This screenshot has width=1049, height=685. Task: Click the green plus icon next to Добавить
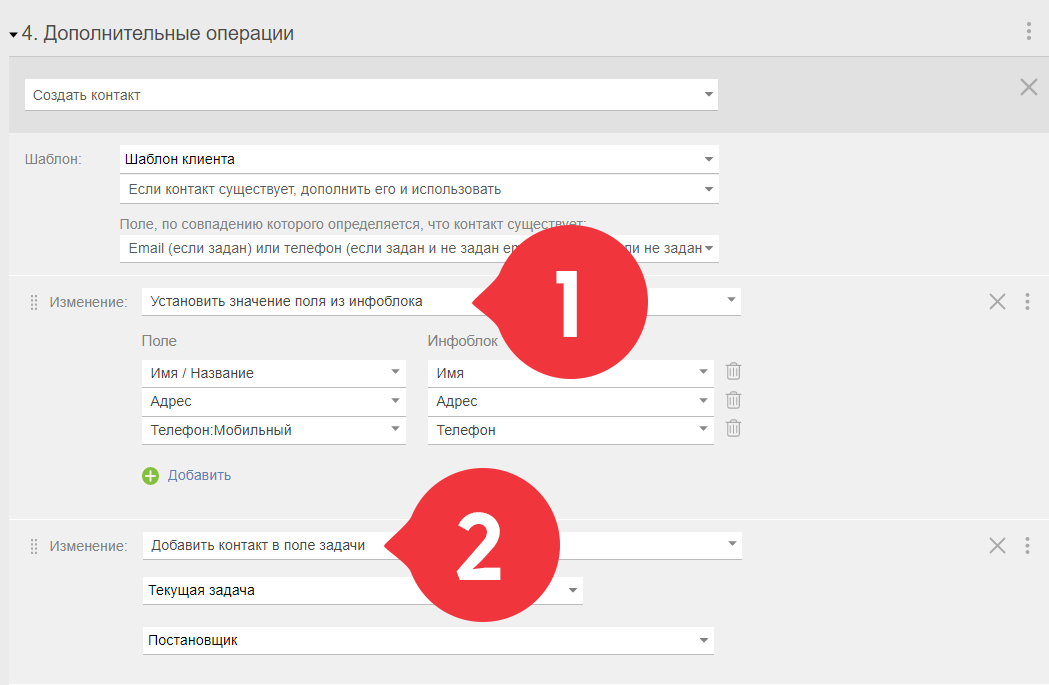(x=151, y=476)
